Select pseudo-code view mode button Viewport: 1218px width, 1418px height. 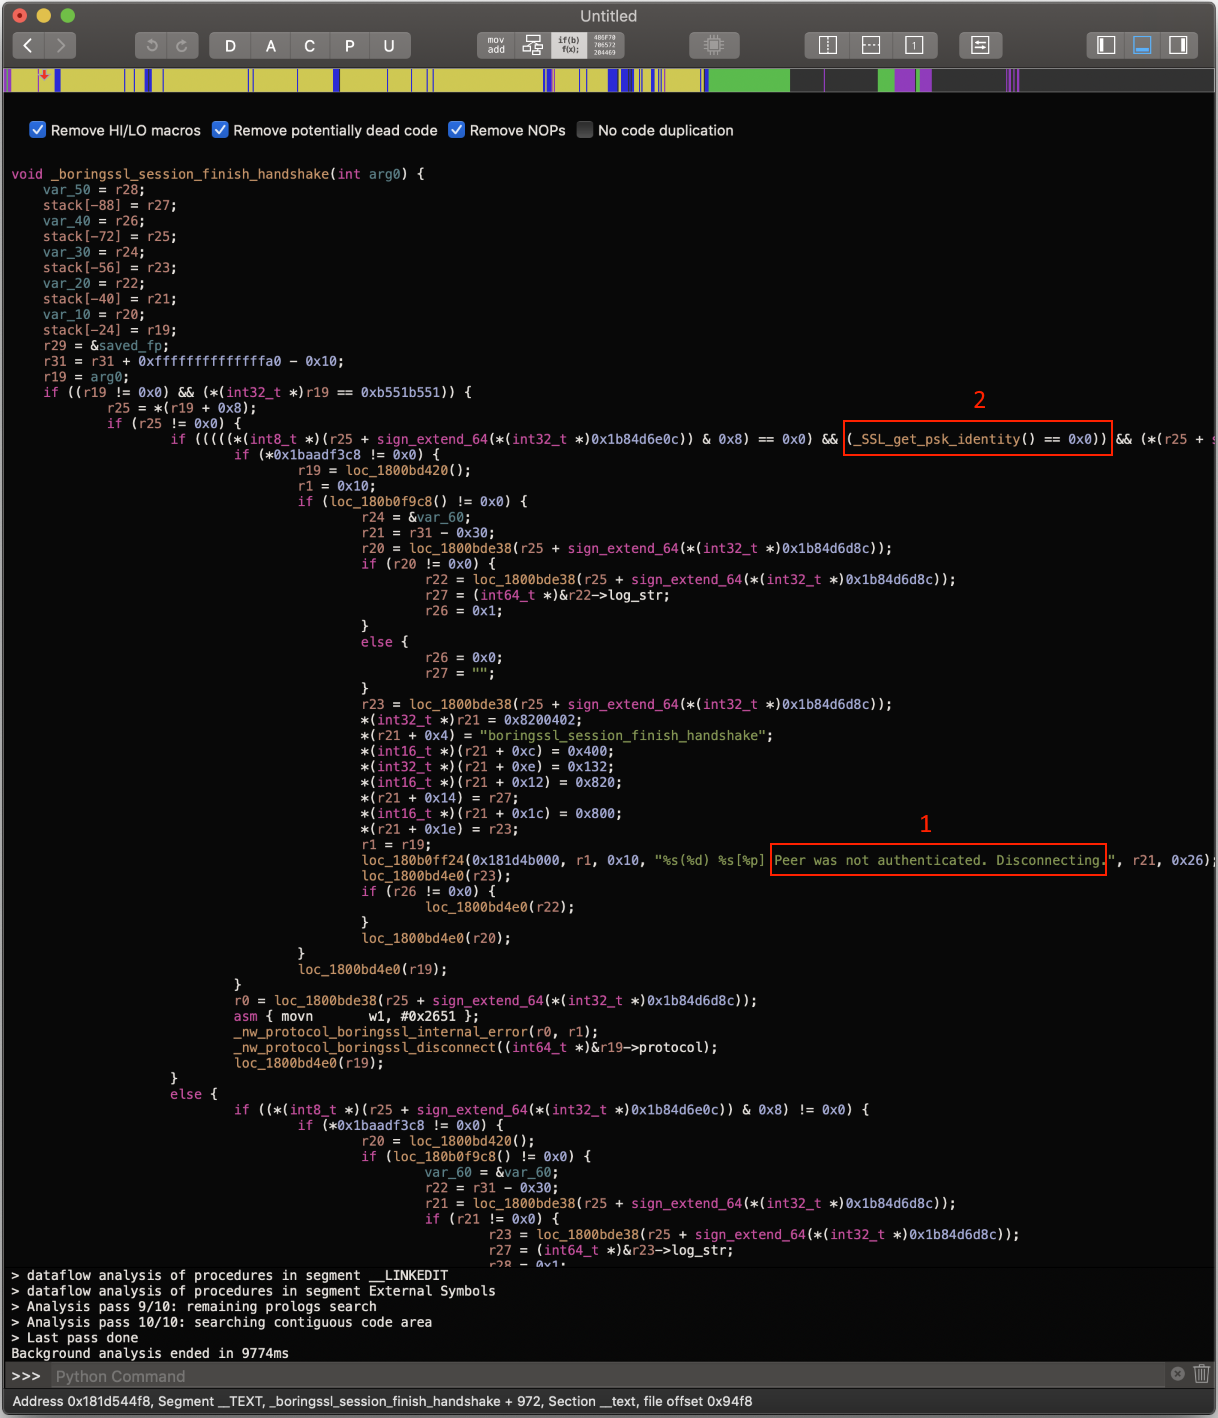pos(569,45)
